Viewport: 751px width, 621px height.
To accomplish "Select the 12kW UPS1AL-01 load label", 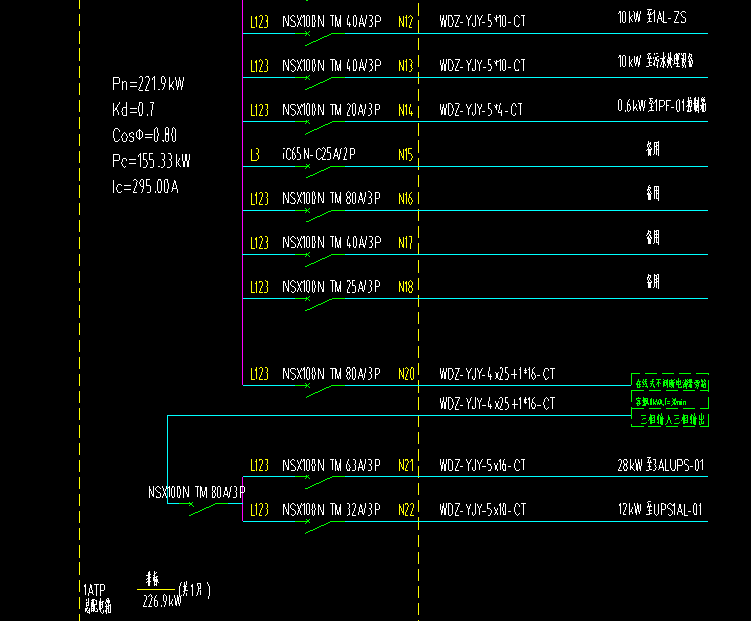I will [x=660, y=509].
